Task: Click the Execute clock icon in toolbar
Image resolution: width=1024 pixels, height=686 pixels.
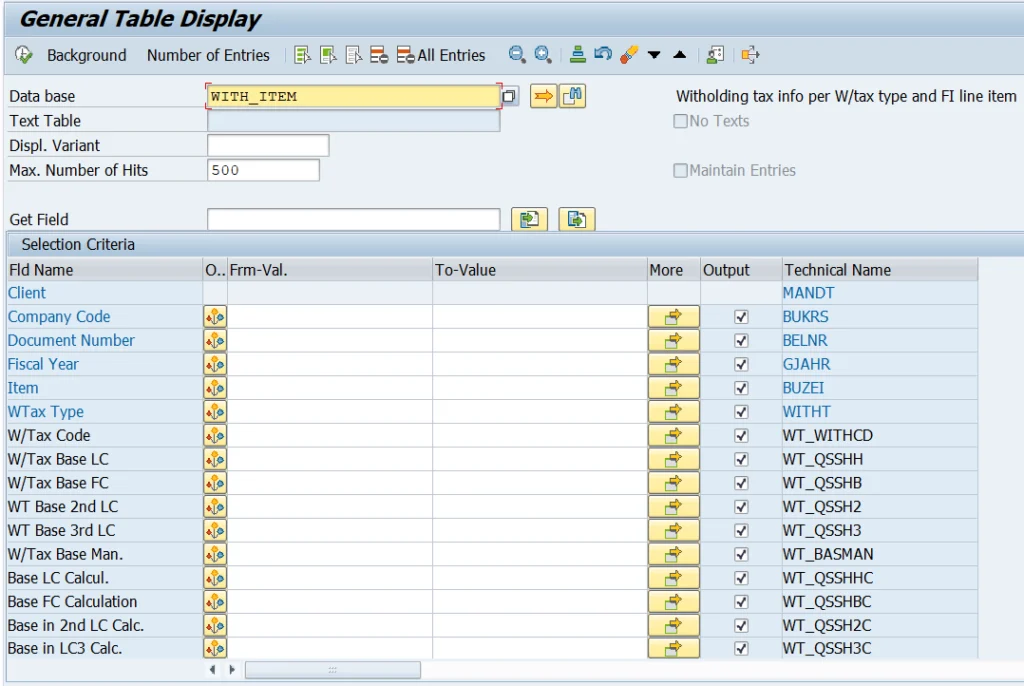Action: (24, 56)
